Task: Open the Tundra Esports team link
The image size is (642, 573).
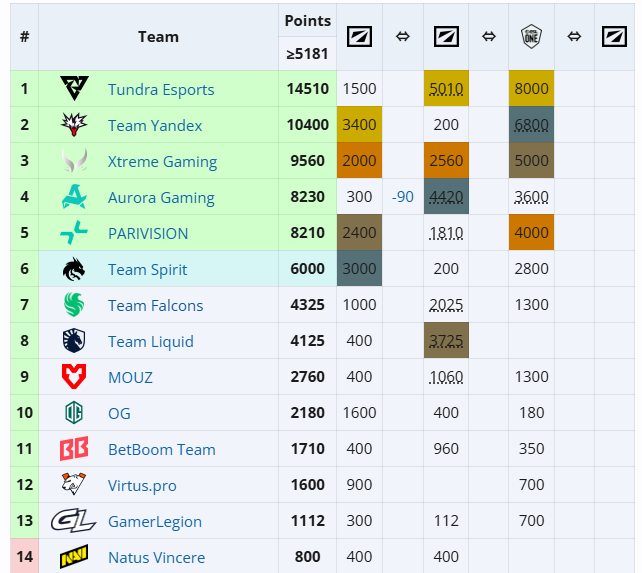Action: point(161,89)
